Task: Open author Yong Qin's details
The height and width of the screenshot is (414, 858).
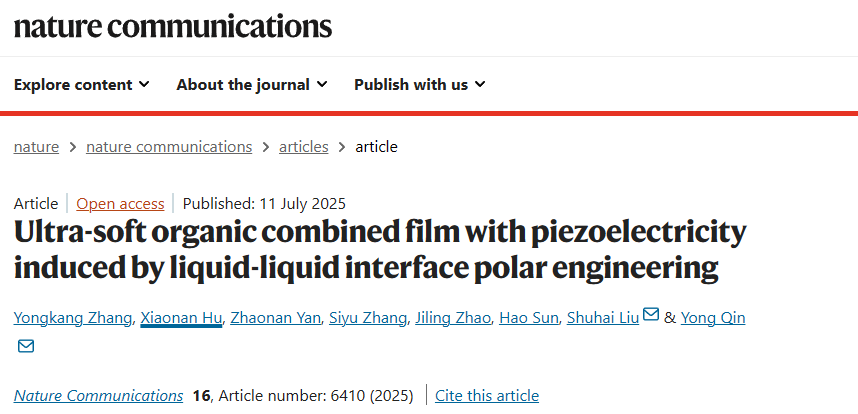Action: (x=713, y=318)
